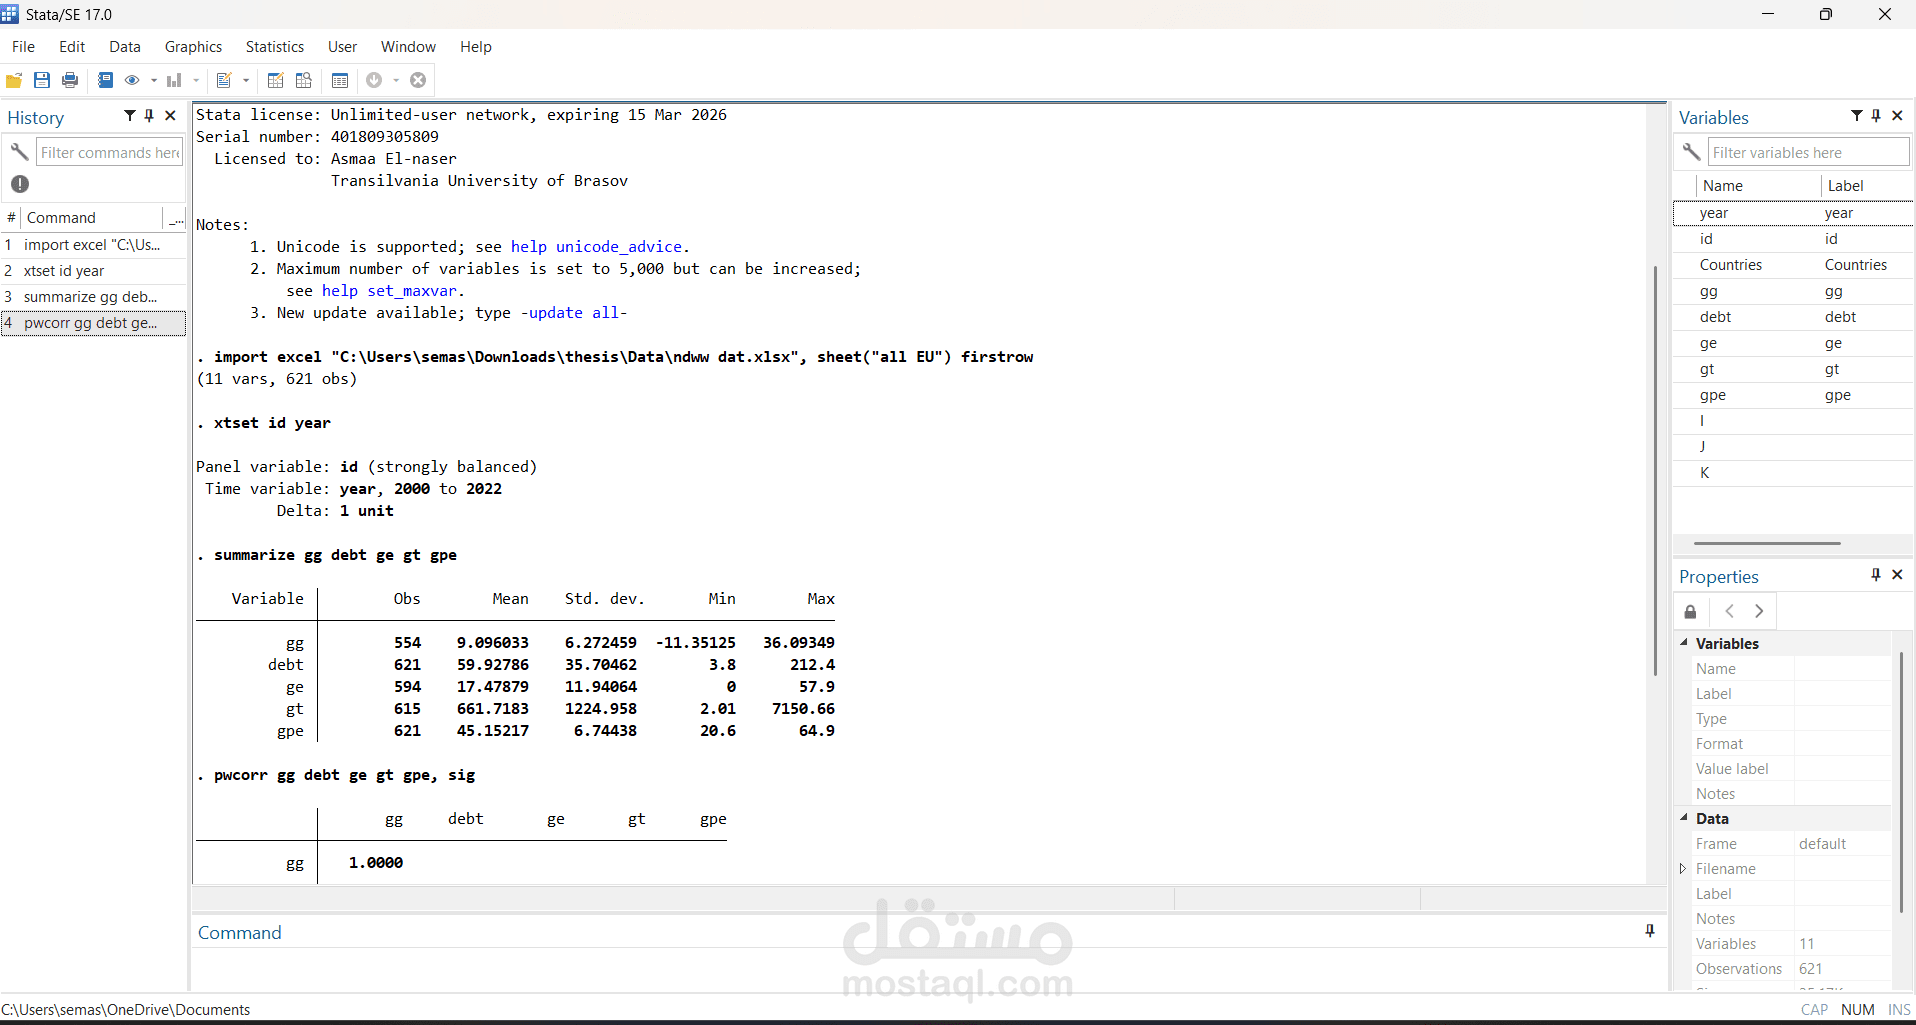The height and width of the screenshot is (1025, 1916).
Task: Click the update all link
Action: tap(573, 313)
